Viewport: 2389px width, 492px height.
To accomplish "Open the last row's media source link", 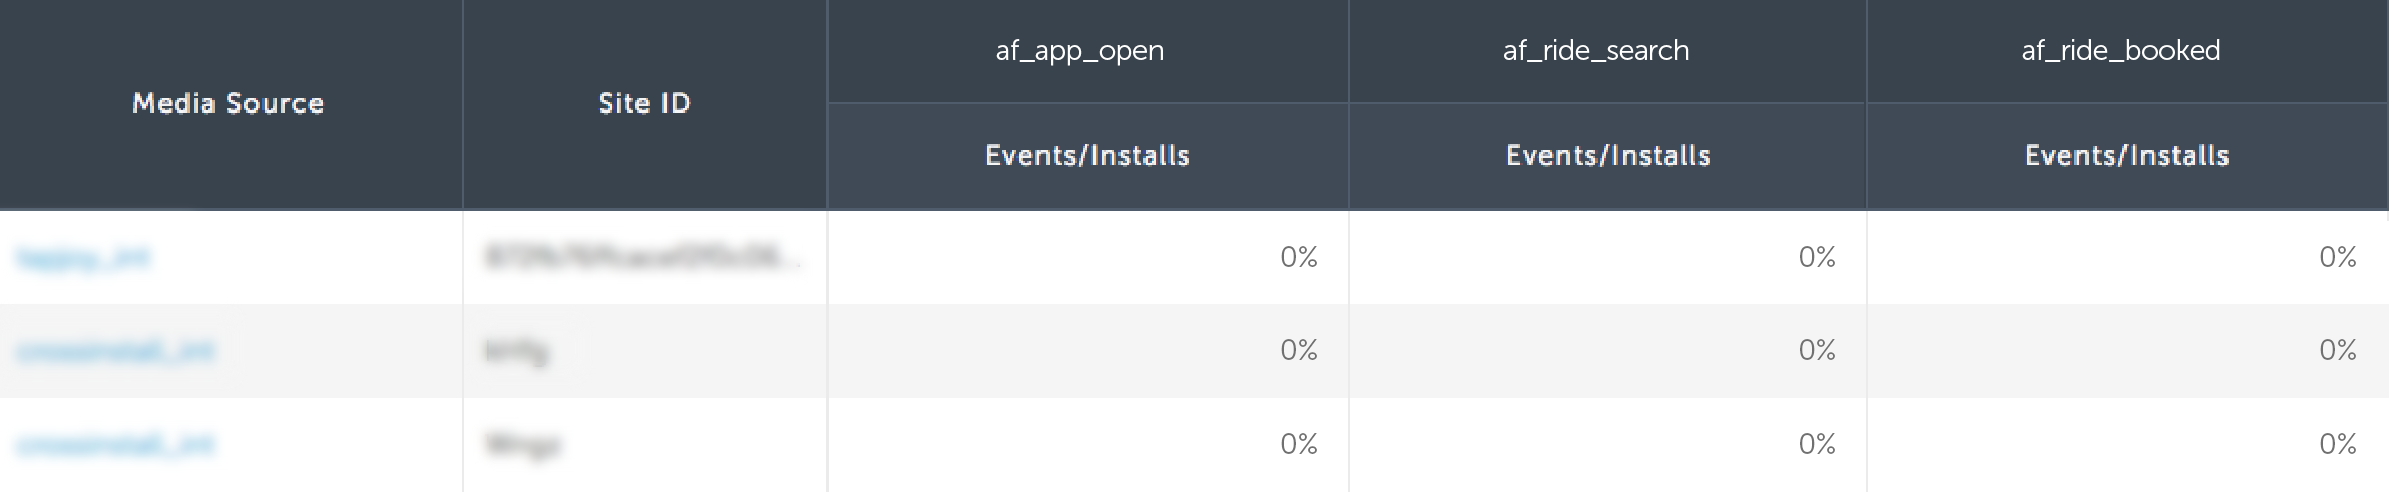I will click(115, 444).
